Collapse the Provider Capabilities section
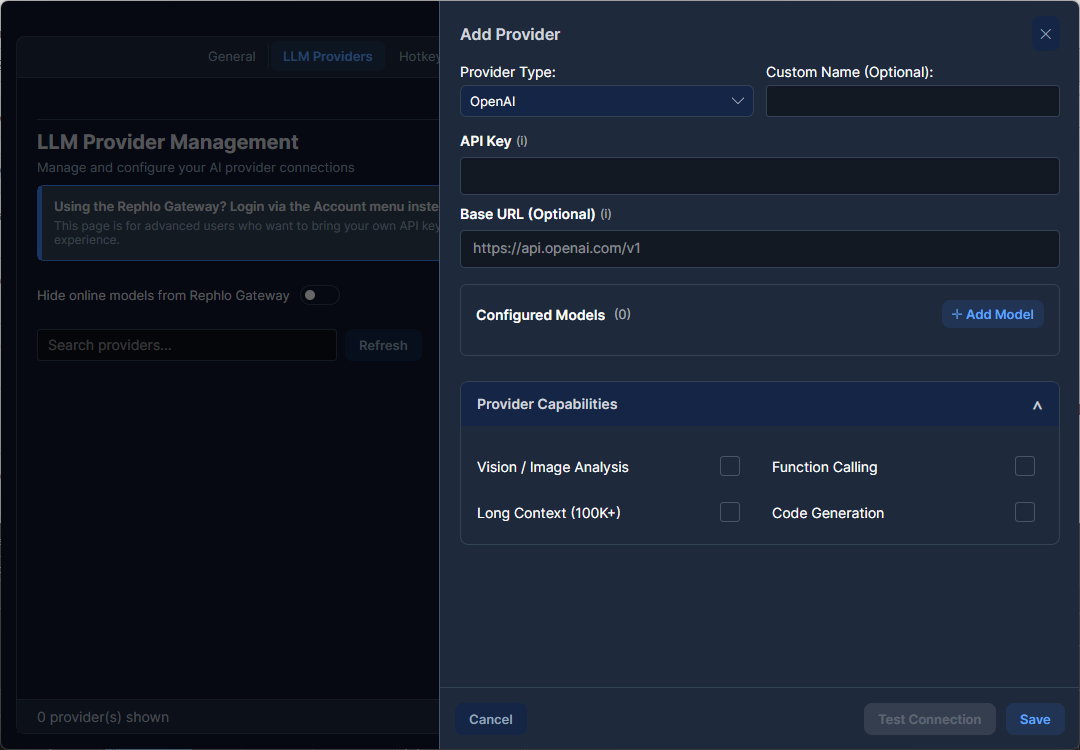The height and width of the screenshot is (750, 1080). [1037, 405]
